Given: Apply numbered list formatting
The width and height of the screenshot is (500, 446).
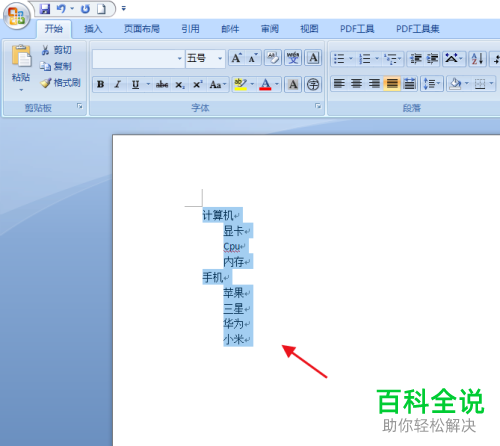Looking at the screenshot, I should [x=365, y=59].
